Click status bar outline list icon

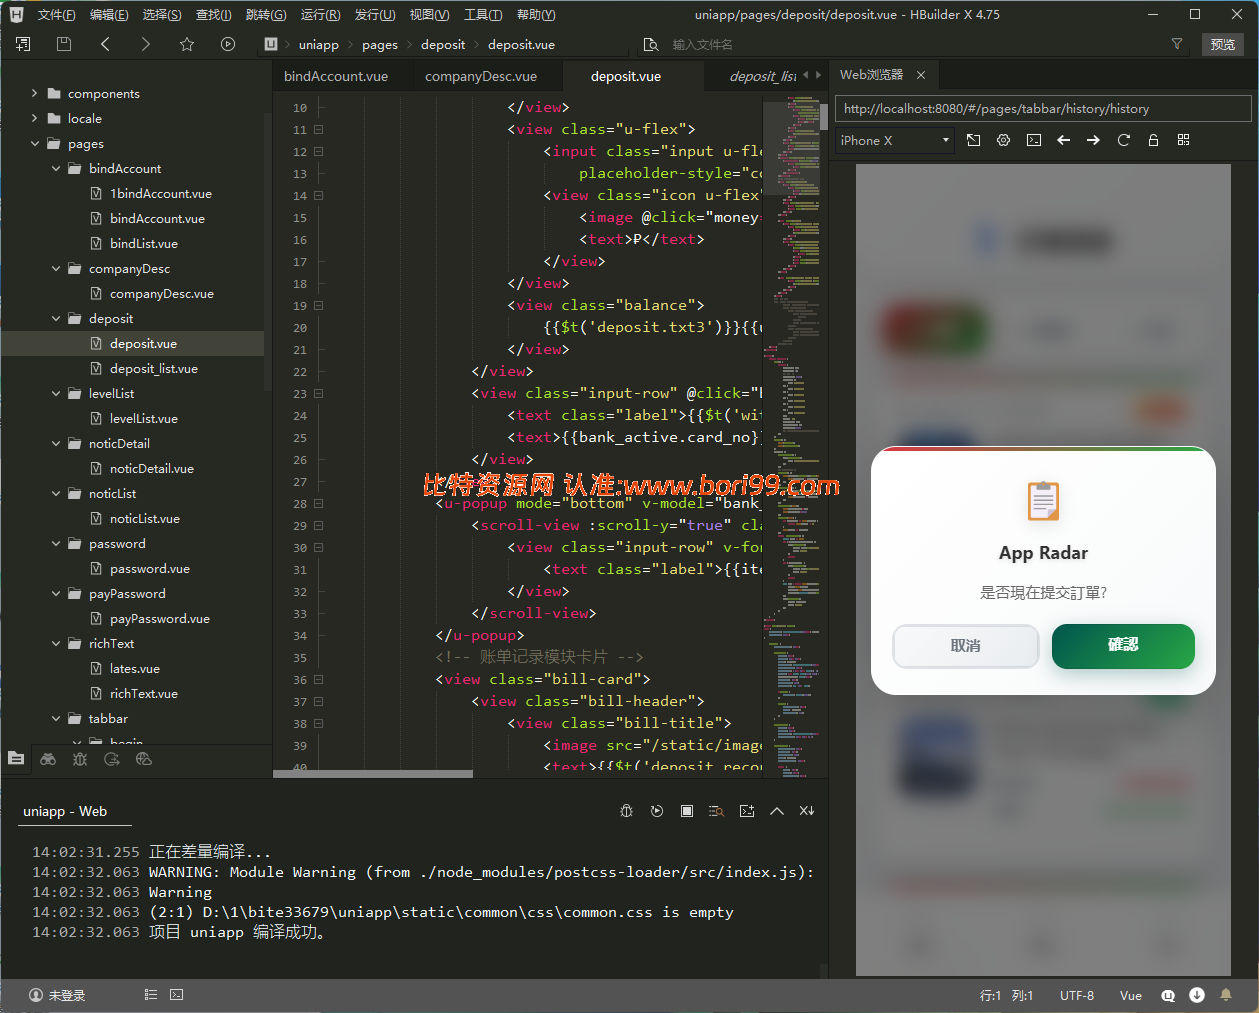(x=151, y=995)
